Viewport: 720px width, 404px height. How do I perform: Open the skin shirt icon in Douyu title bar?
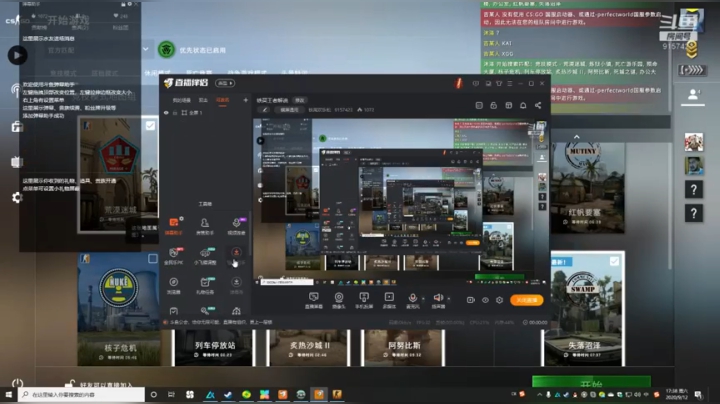coord(499,84)
